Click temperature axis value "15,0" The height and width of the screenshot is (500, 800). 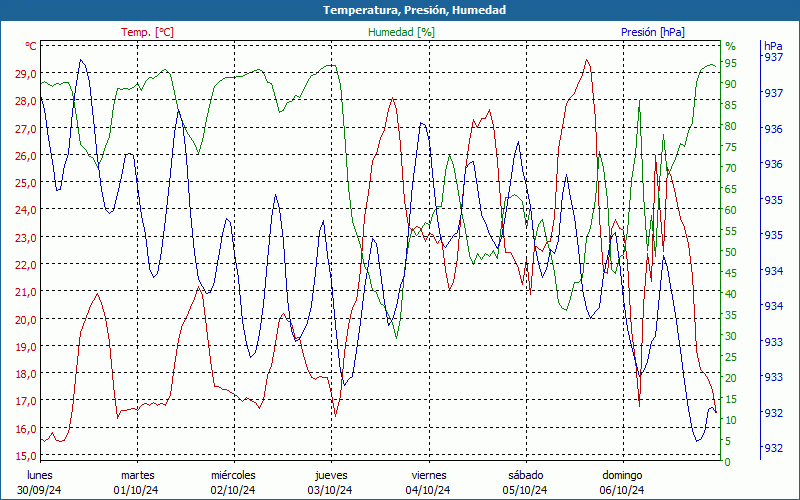[x=26, y=455]
